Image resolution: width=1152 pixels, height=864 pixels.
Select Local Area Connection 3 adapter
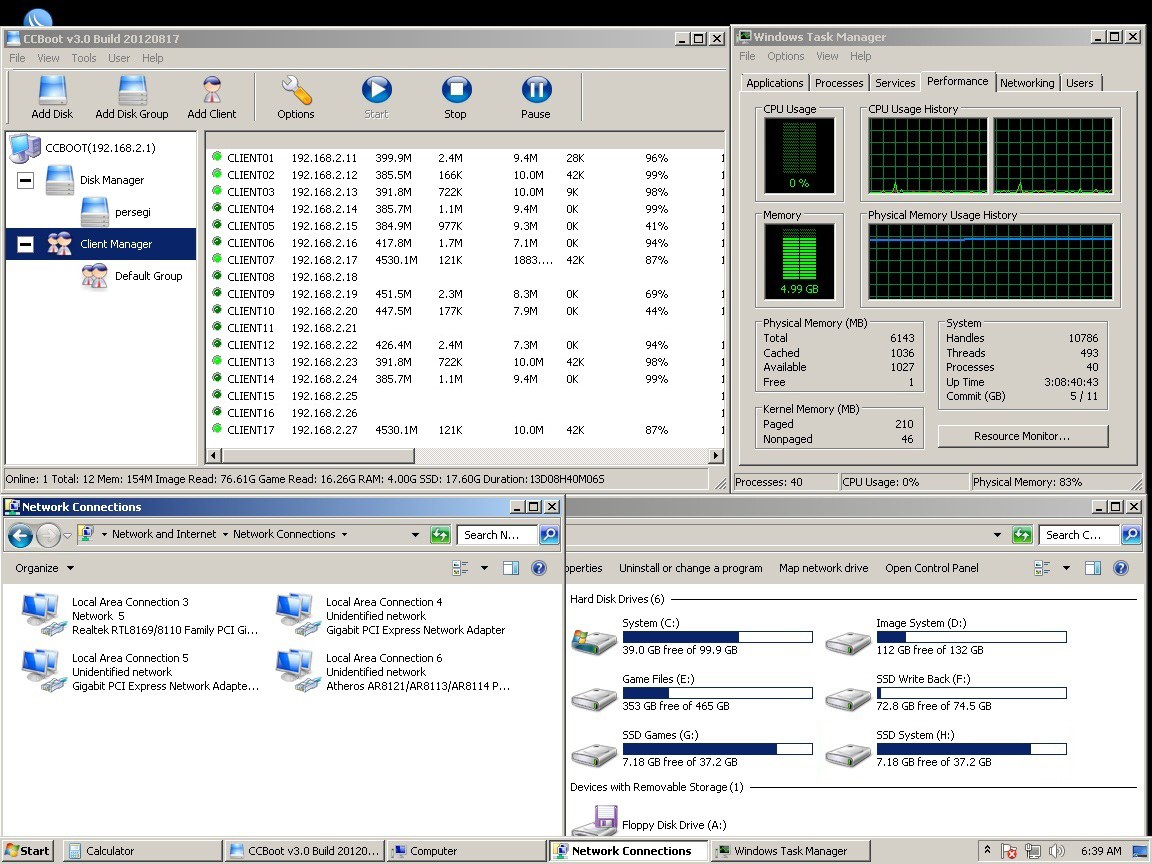click(140, 616)
